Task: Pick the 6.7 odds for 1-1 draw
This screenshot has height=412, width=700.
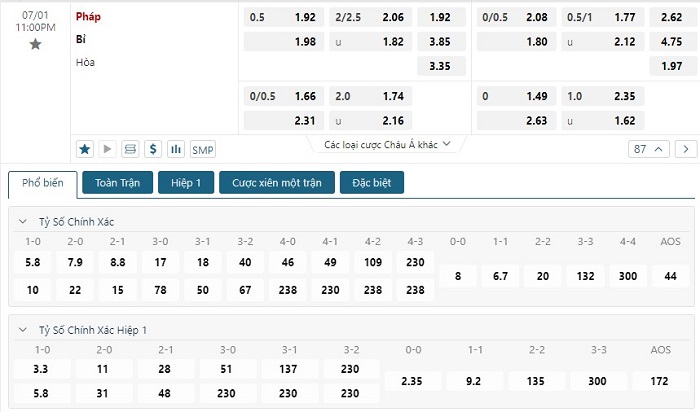Action: click(501, 275)
